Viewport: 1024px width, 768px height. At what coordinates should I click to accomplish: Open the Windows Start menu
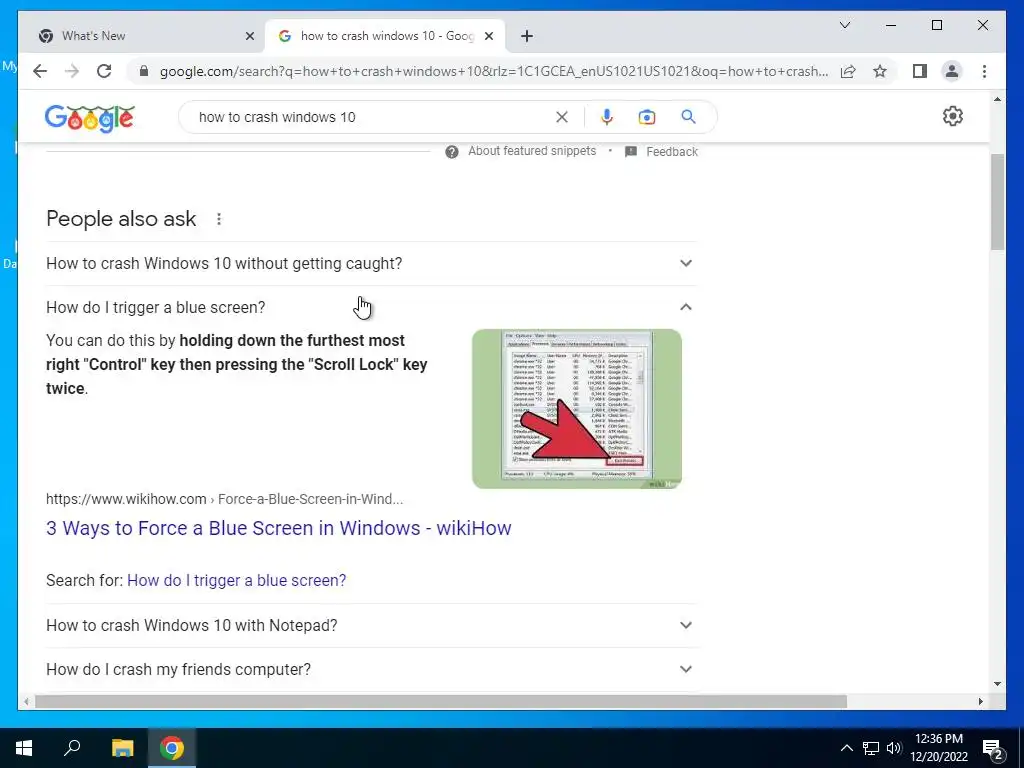click(24, 748)
